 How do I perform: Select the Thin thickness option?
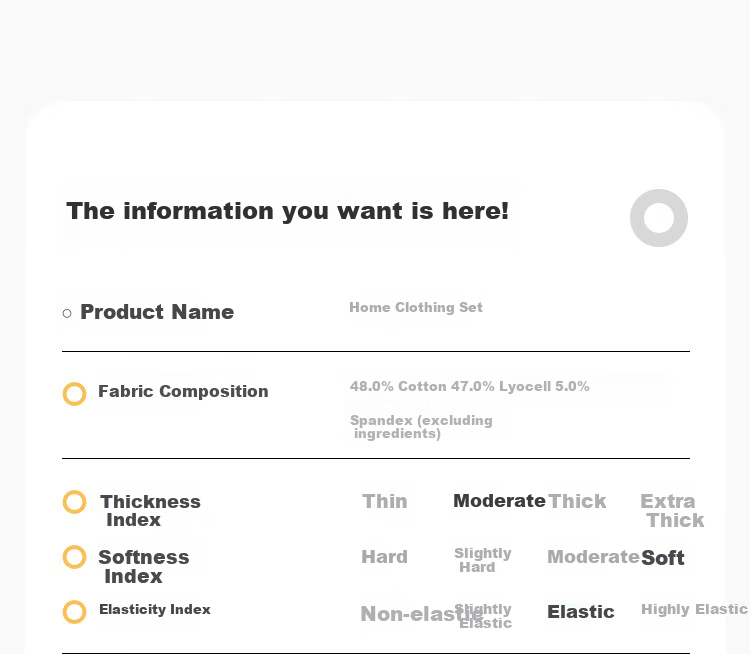(385, 501)
